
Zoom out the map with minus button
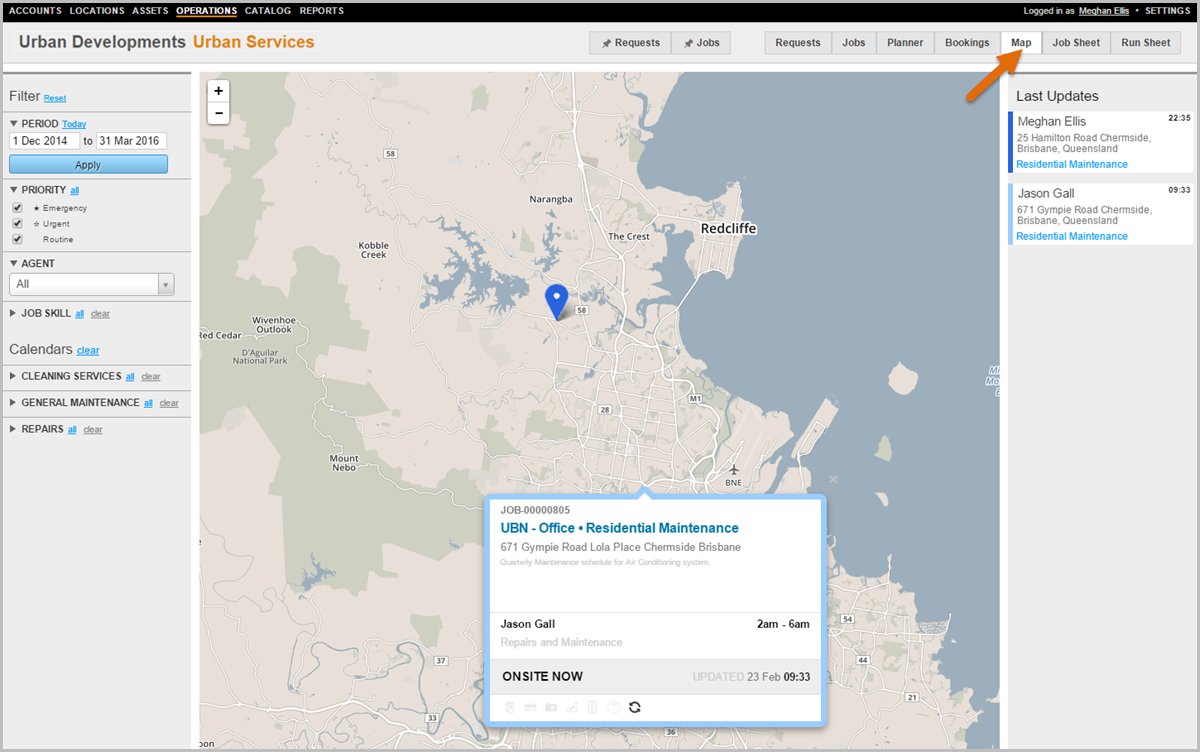click(x=219, y=114)
